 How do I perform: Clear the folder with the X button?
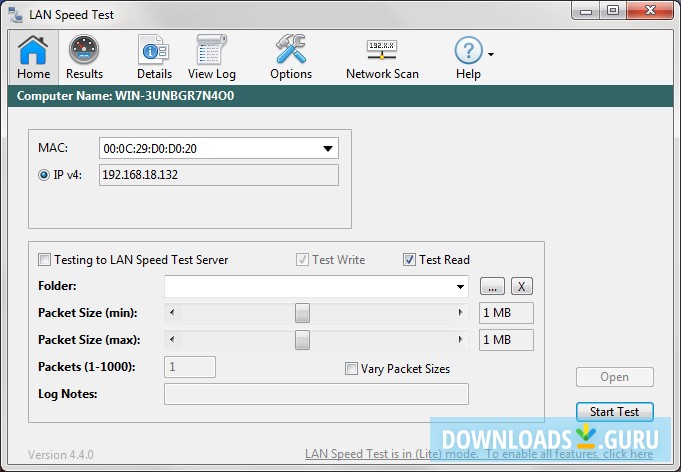[x=522, y=286]
